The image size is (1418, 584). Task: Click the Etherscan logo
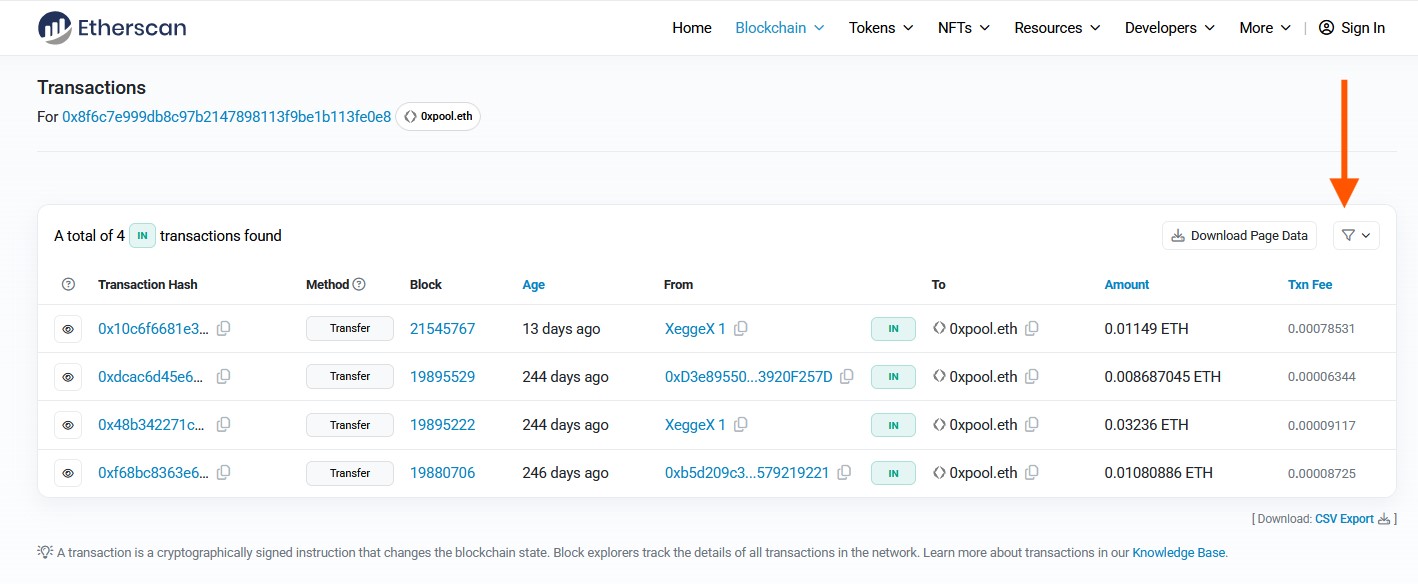pyautogui.click(x=112, y=28)
